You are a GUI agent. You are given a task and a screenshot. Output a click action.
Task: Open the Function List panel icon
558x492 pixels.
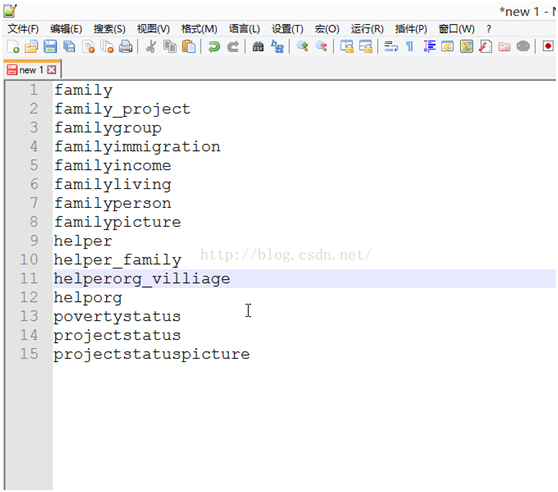485,47
